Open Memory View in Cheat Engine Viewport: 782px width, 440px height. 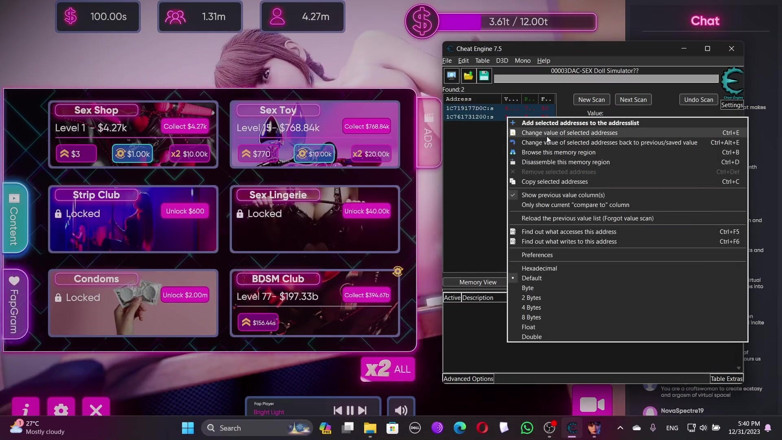pos(477,282)
